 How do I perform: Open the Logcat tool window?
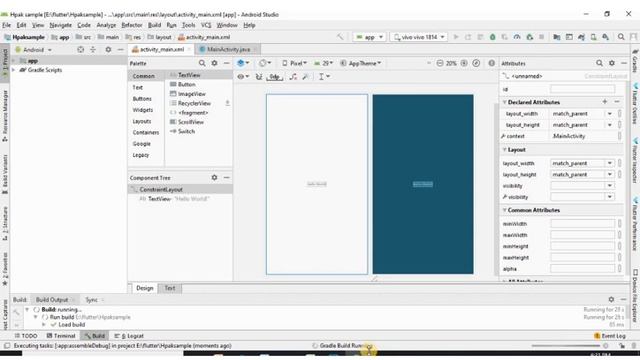(129, 336)
